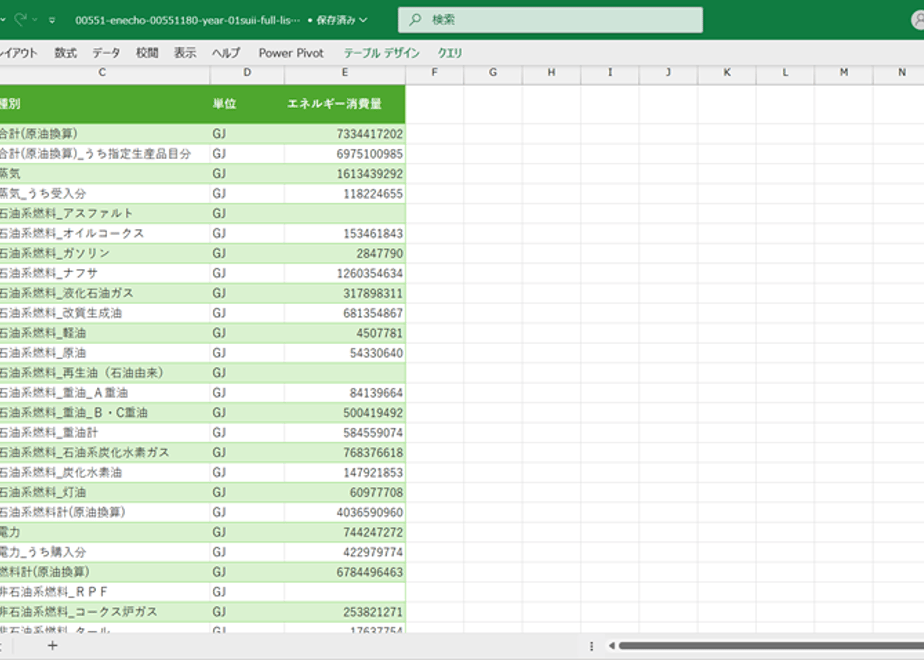The image size is (924, 660).
Task: Select column I header
Action: (x=610, y=72)
